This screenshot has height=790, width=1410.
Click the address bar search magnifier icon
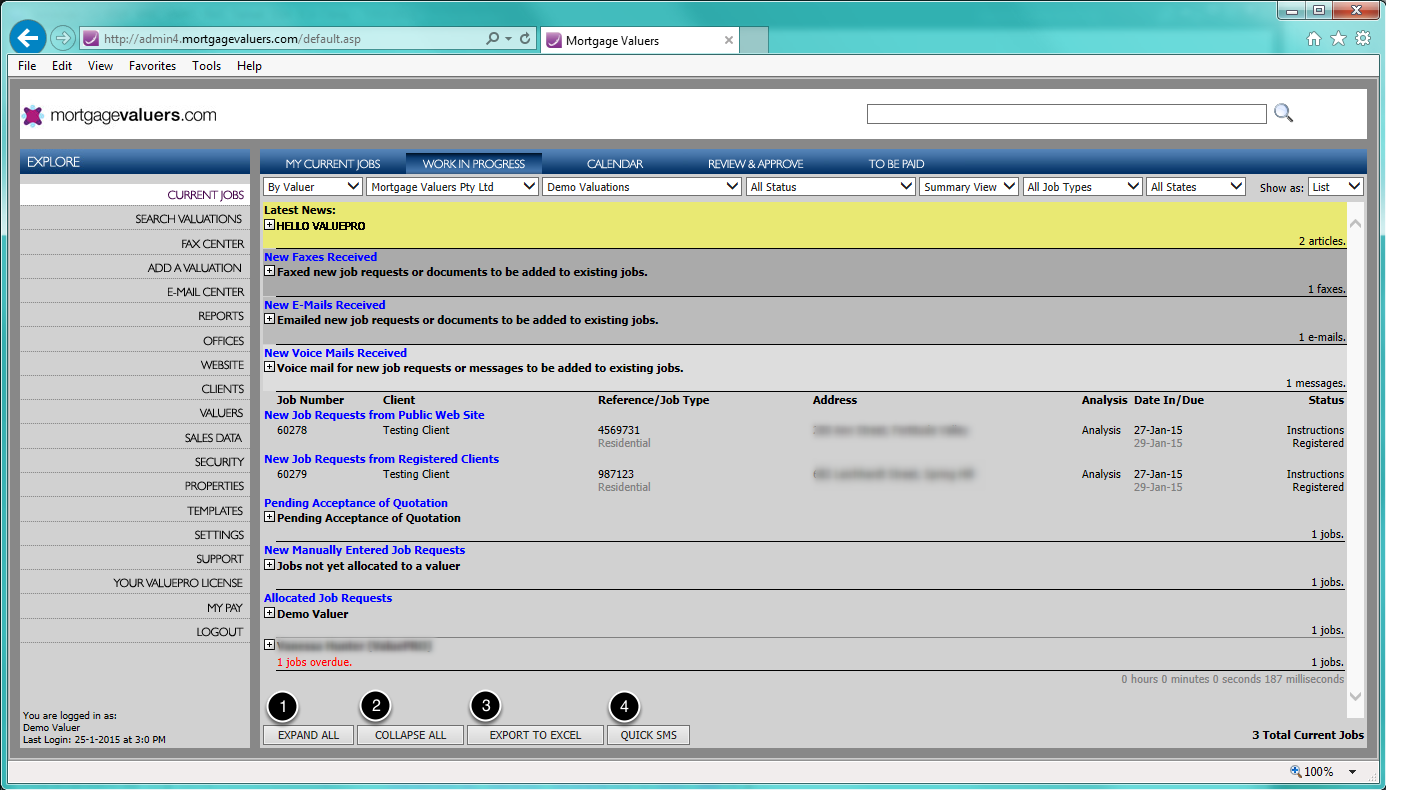point(492,39)
